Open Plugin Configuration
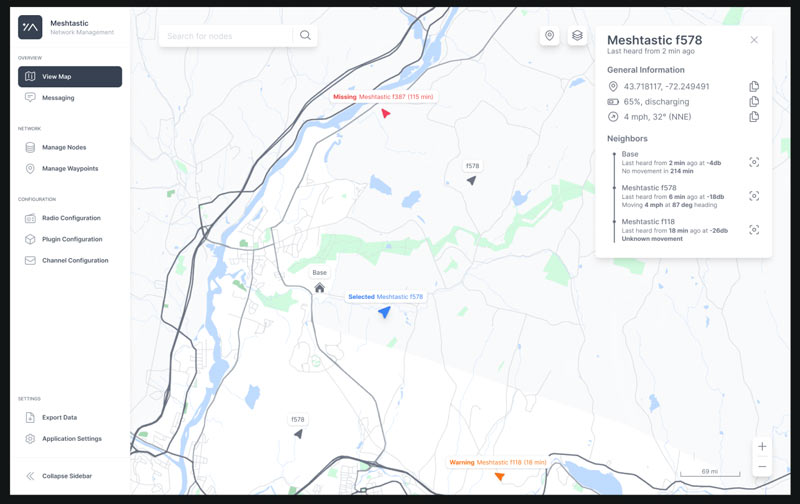800x504 pixels. pos(70,239)
